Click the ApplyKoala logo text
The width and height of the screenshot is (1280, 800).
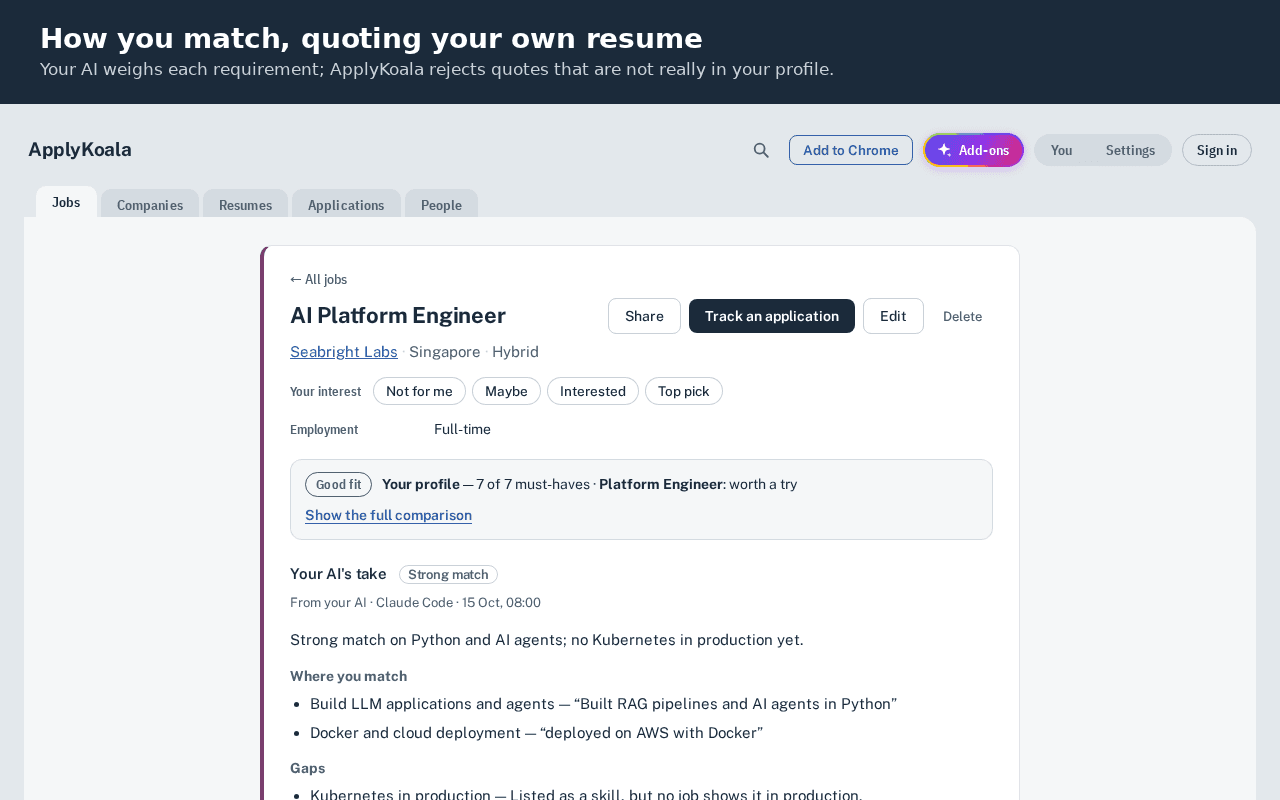click(x=80, y=150)
